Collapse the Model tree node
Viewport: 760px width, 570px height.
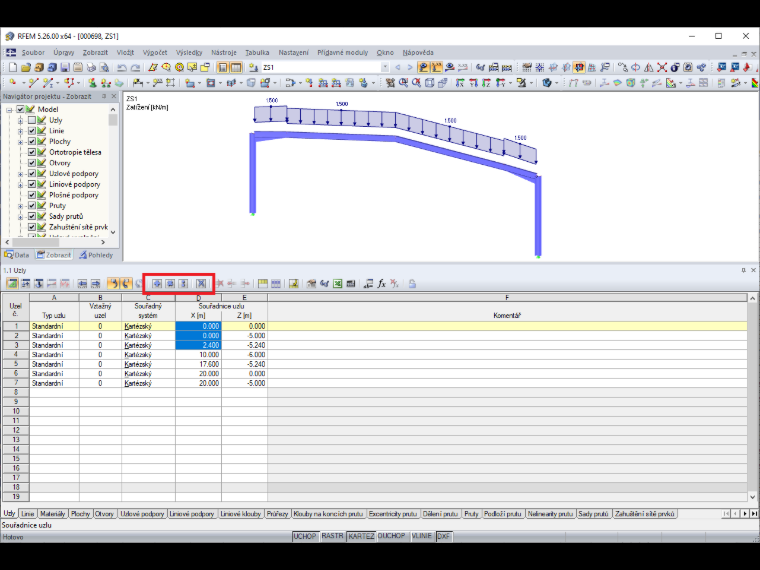tap(9, 110)
